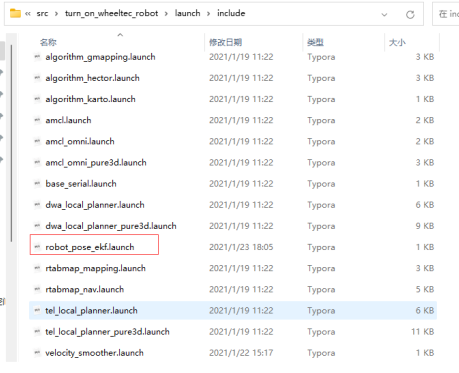Screen dimensions: 459x373
Task: Go to the launch breadcrumb folder
Action: [188, 13]
